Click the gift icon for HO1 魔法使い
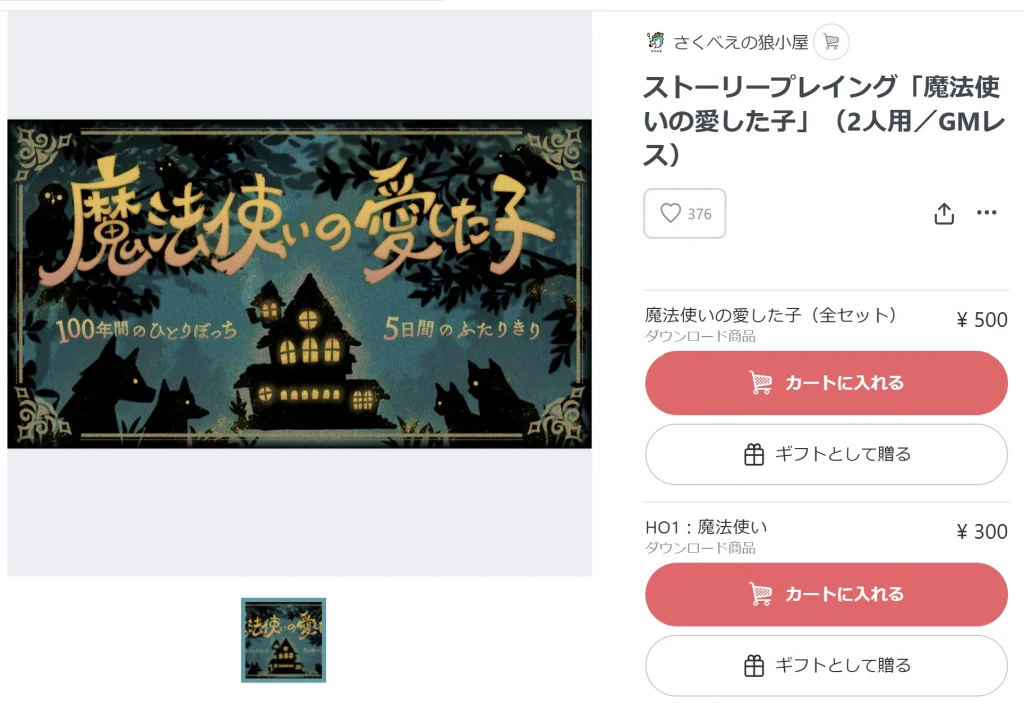This screenshot has height=705, width=1024. pyautogui.click(x=754, y=666)
